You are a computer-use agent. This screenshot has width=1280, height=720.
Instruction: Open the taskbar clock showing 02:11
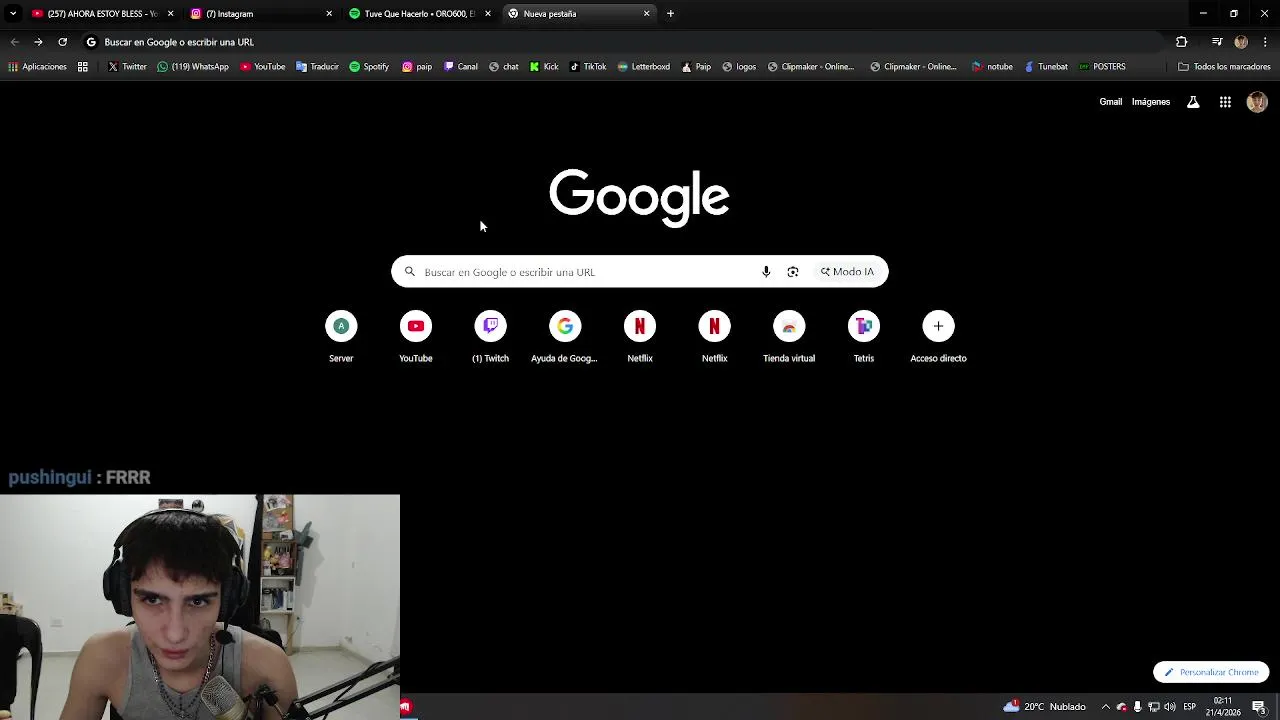[x=1223, y=707]
